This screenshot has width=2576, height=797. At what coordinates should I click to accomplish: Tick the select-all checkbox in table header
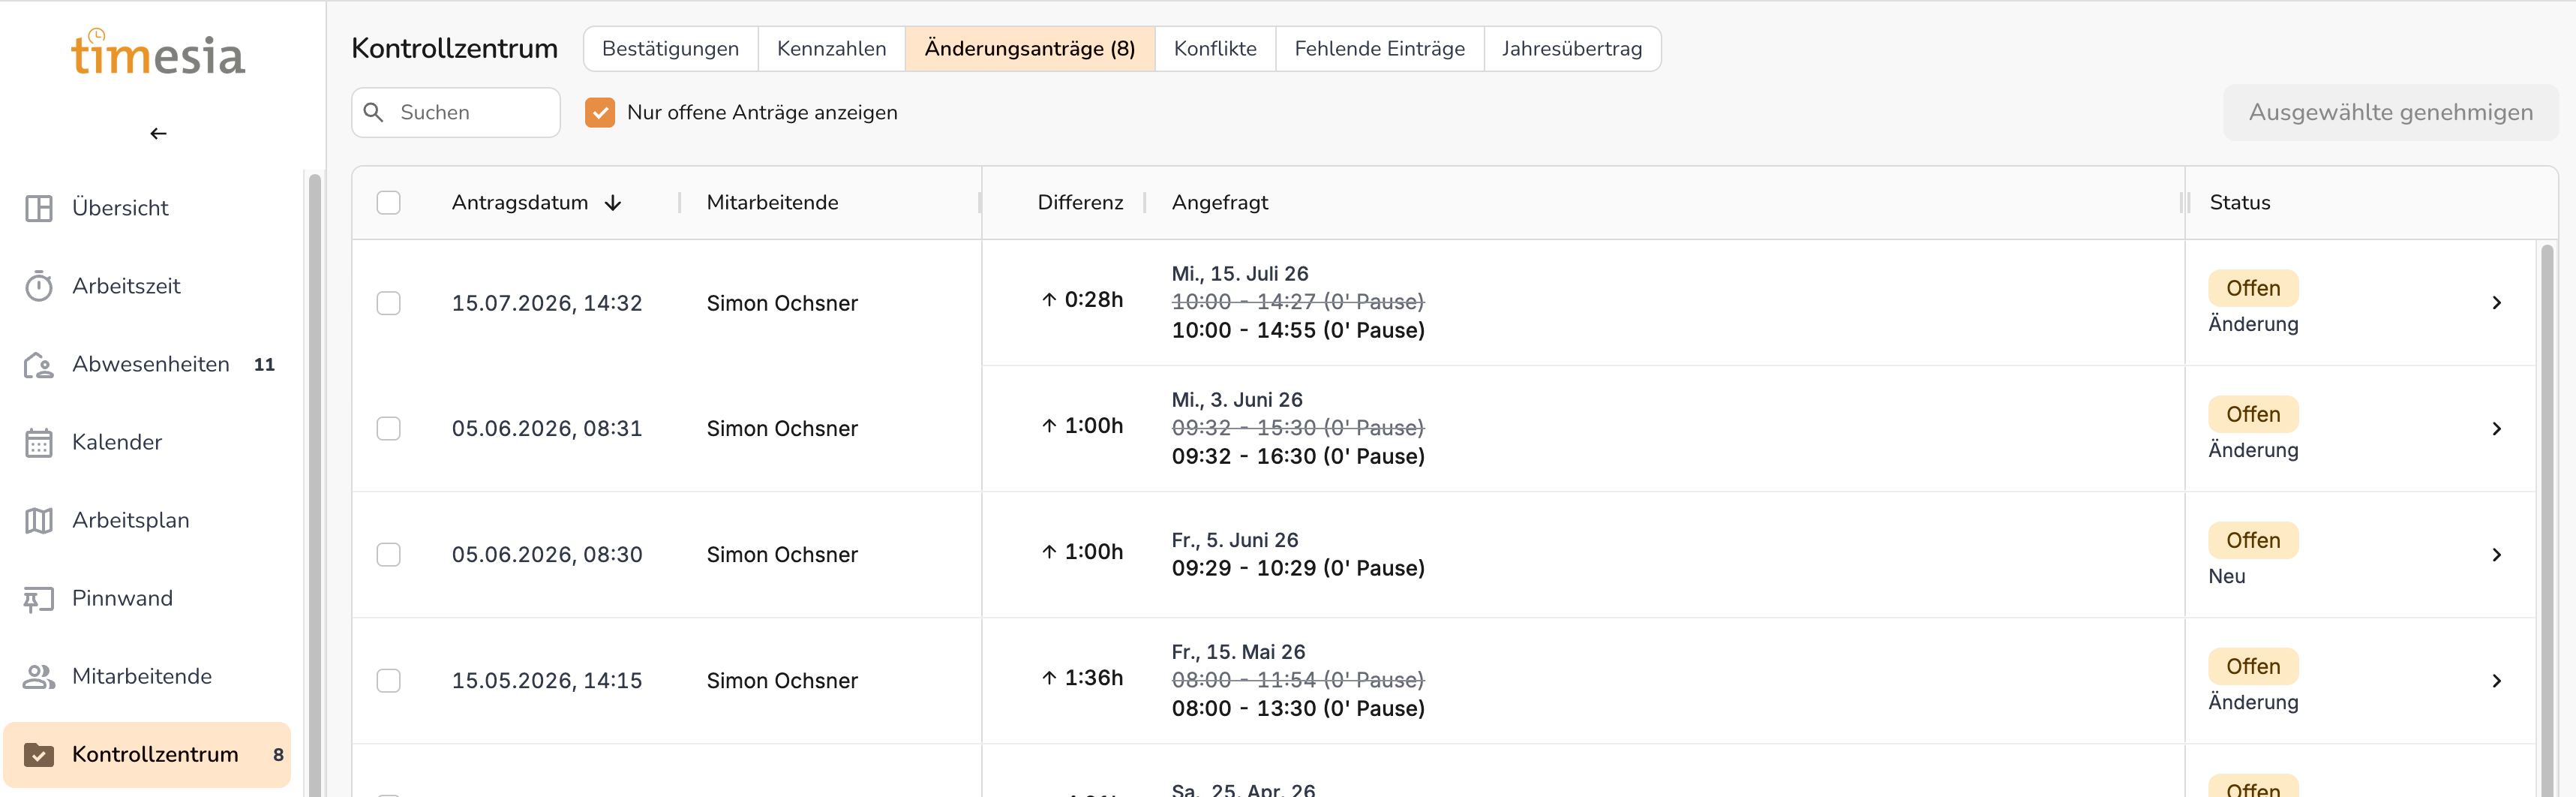389,202
